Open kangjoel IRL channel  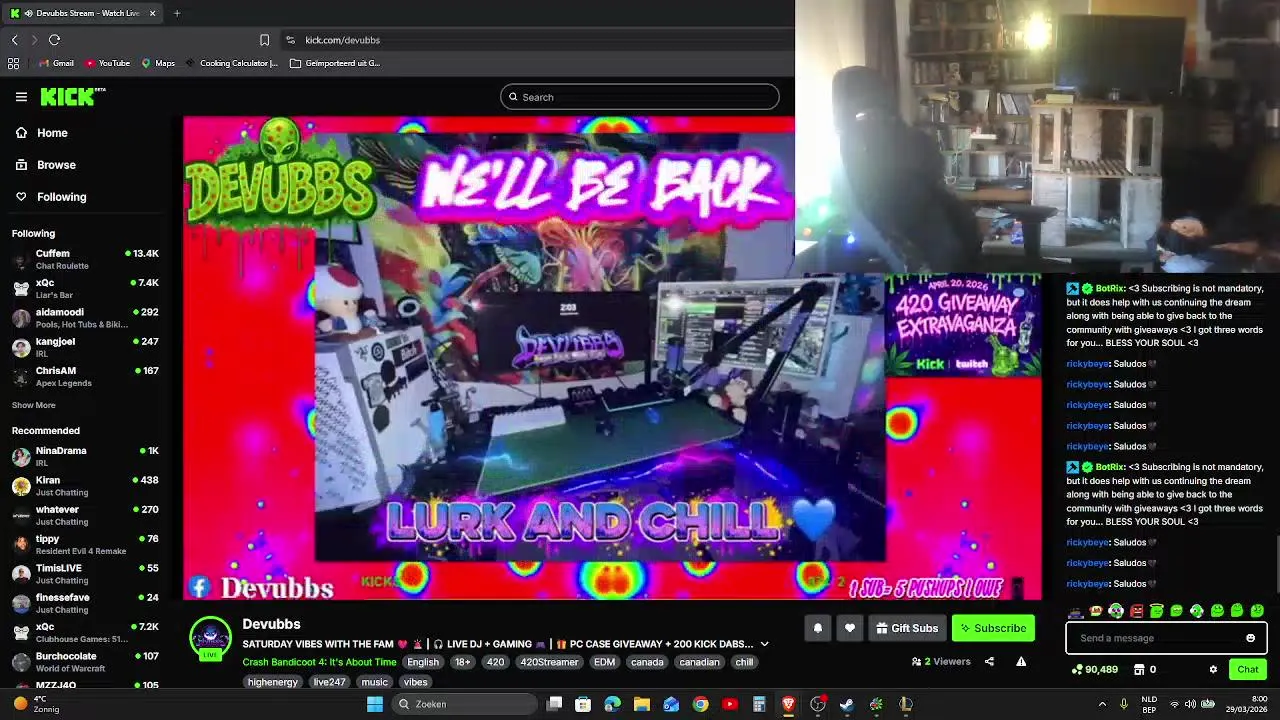[85, 347]
